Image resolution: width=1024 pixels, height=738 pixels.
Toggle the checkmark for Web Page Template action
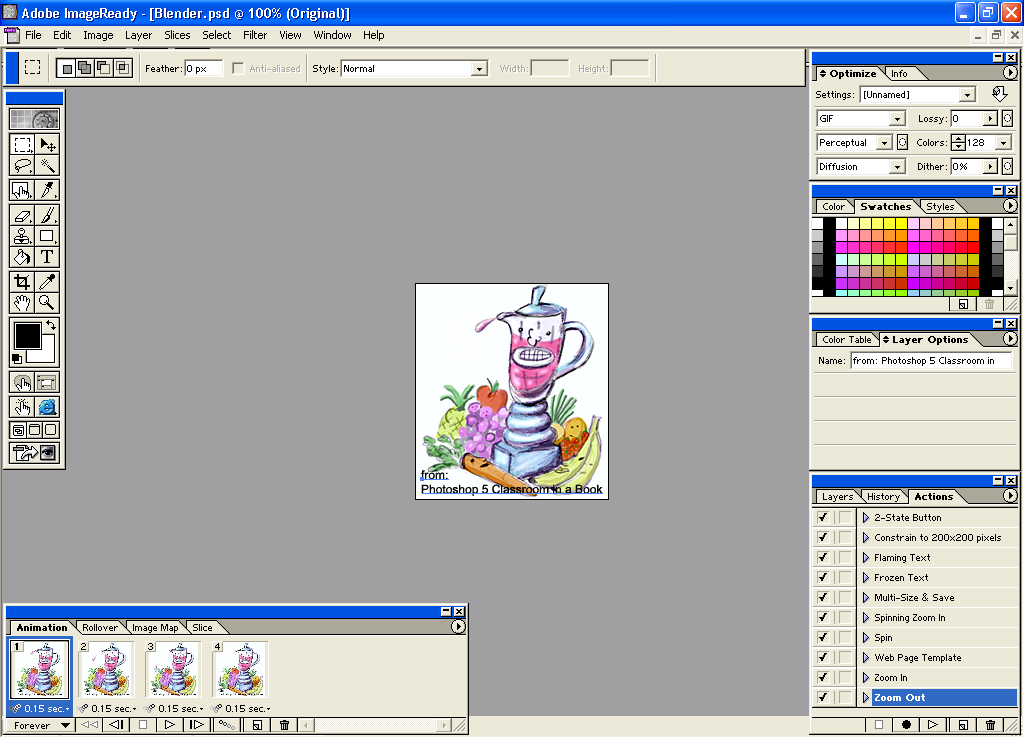click(823, 658)
